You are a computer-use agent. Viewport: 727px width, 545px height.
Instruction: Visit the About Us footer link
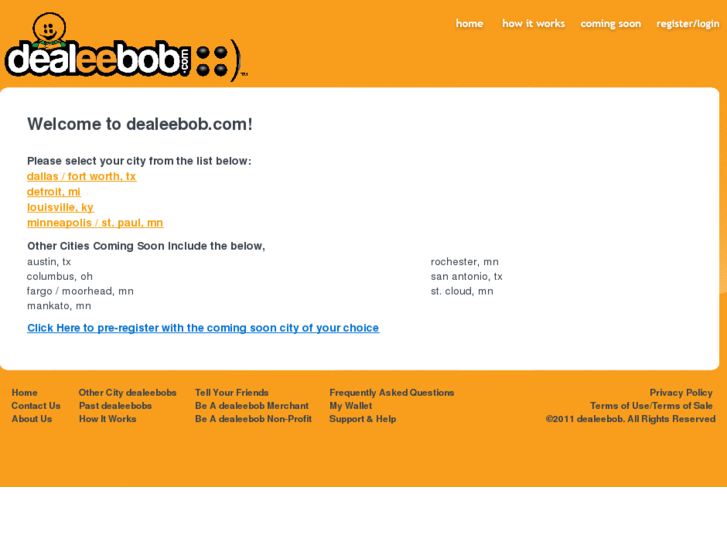32,419
